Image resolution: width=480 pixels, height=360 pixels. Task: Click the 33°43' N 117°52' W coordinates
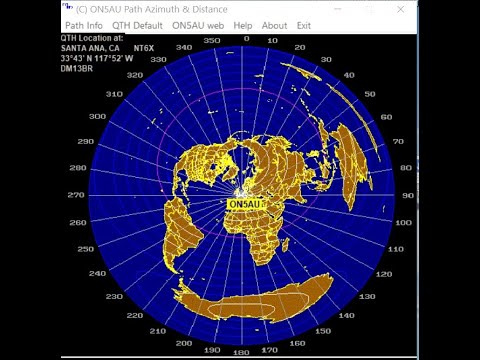pyautogui.click(x=97, y=59)
